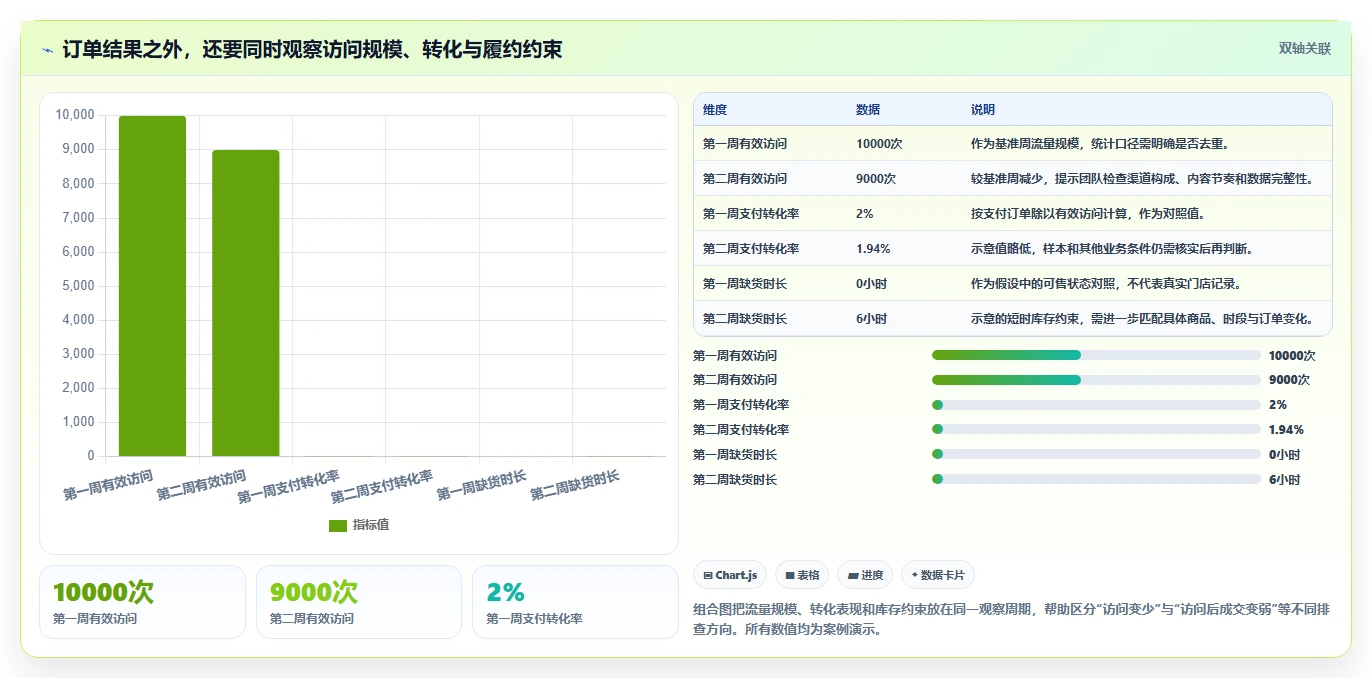Click the 双轴关联 label in header

[1305, 48]
